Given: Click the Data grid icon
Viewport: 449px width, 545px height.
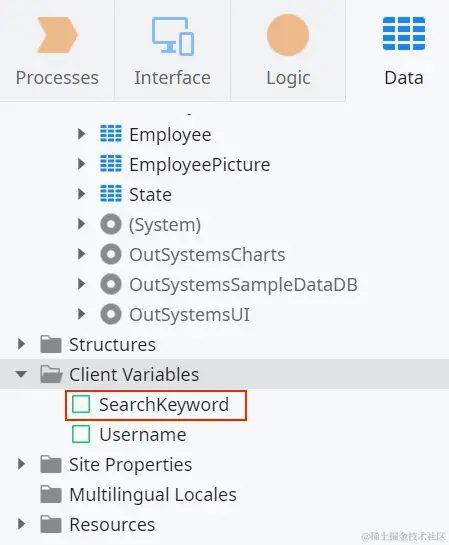Looking at the screenshot, I should [x=404, y=33].
